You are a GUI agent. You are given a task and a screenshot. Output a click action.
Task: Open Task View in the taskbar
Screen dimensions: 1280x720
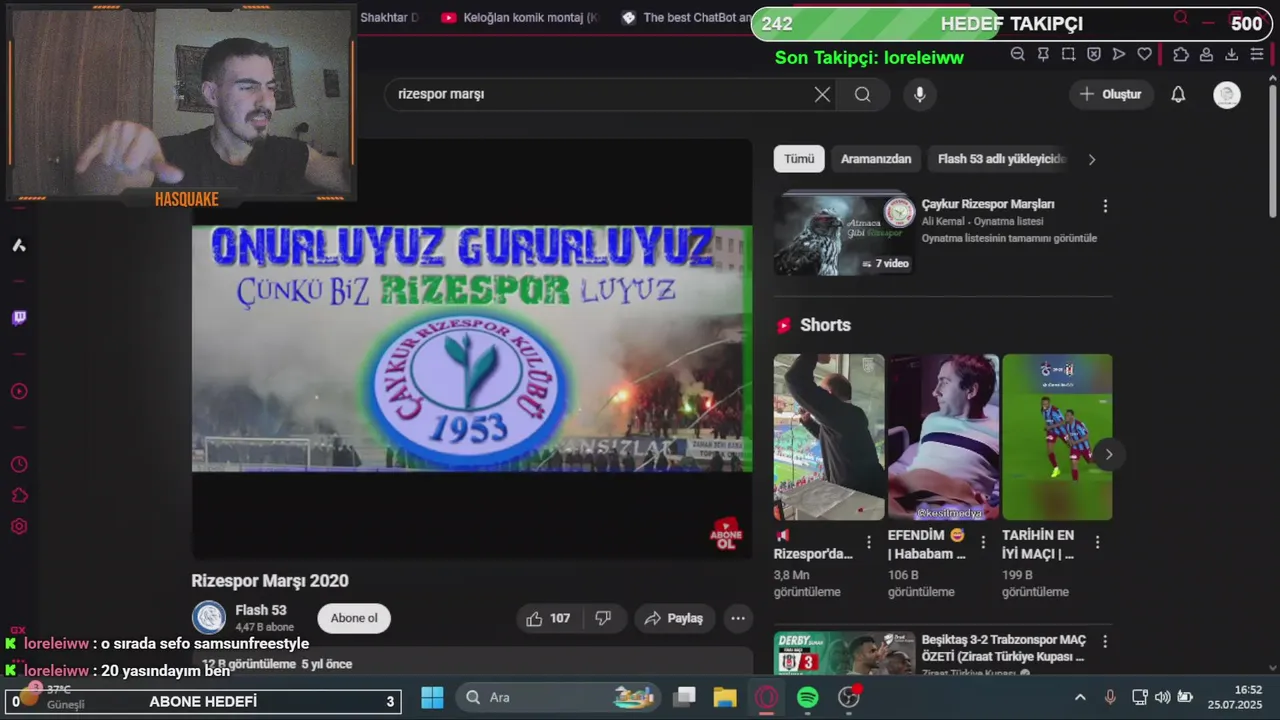click(x=684, y=698)
